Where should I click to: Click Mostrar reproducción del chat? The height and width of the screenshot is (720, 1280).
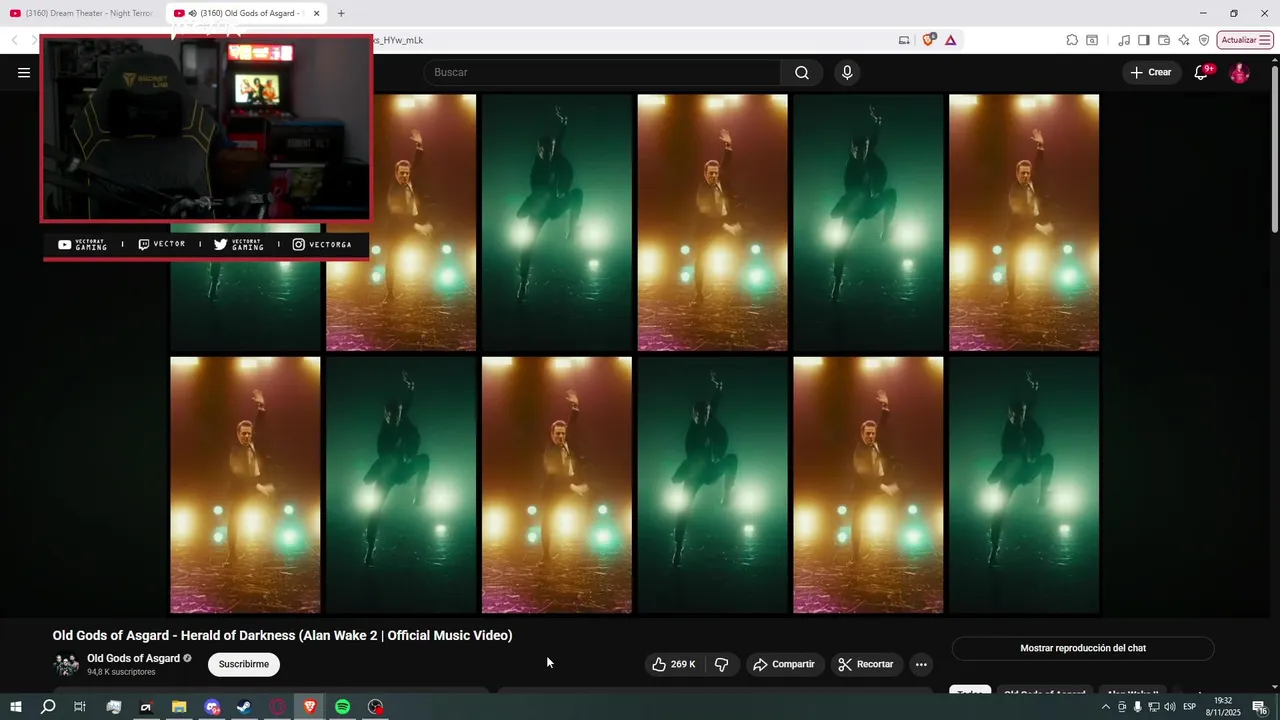click(x=1083, y=648)
